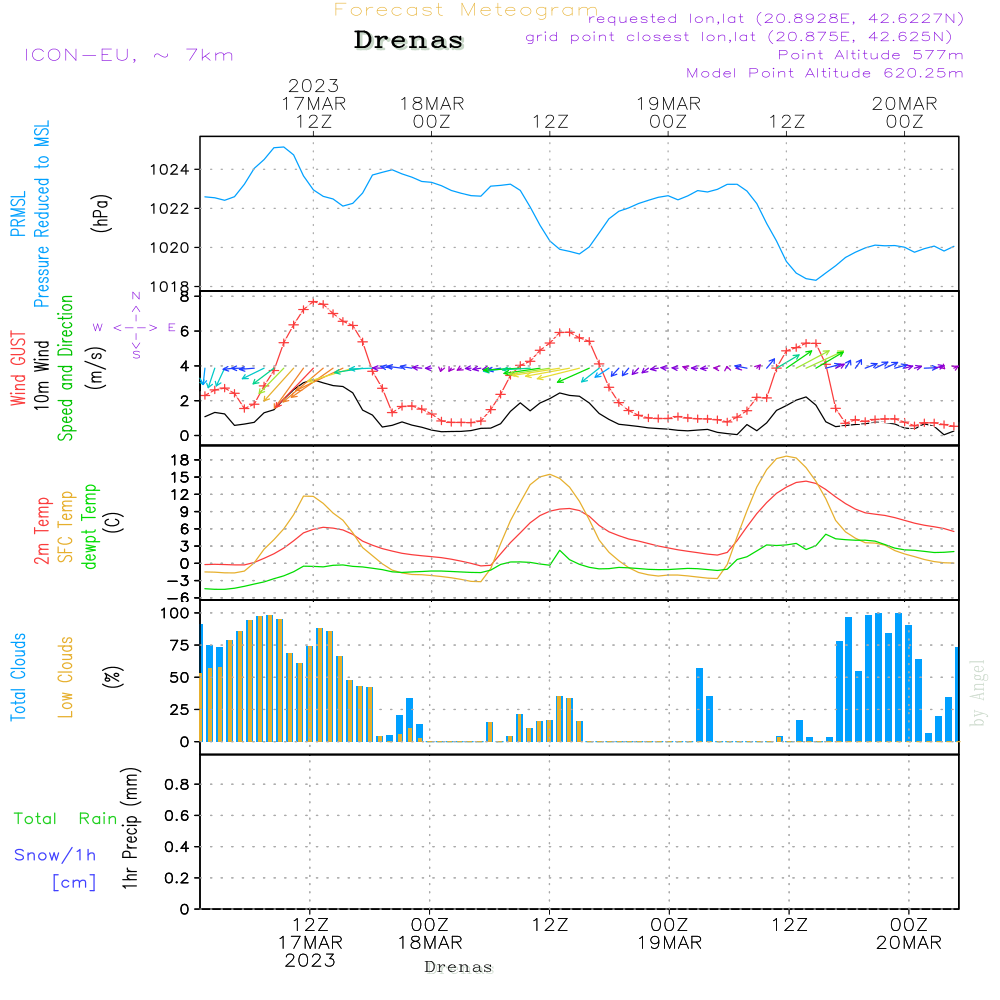Click the "4" value on the wind axis
This screenshot has height=1000, width=1000.
[x=184, y=366]
